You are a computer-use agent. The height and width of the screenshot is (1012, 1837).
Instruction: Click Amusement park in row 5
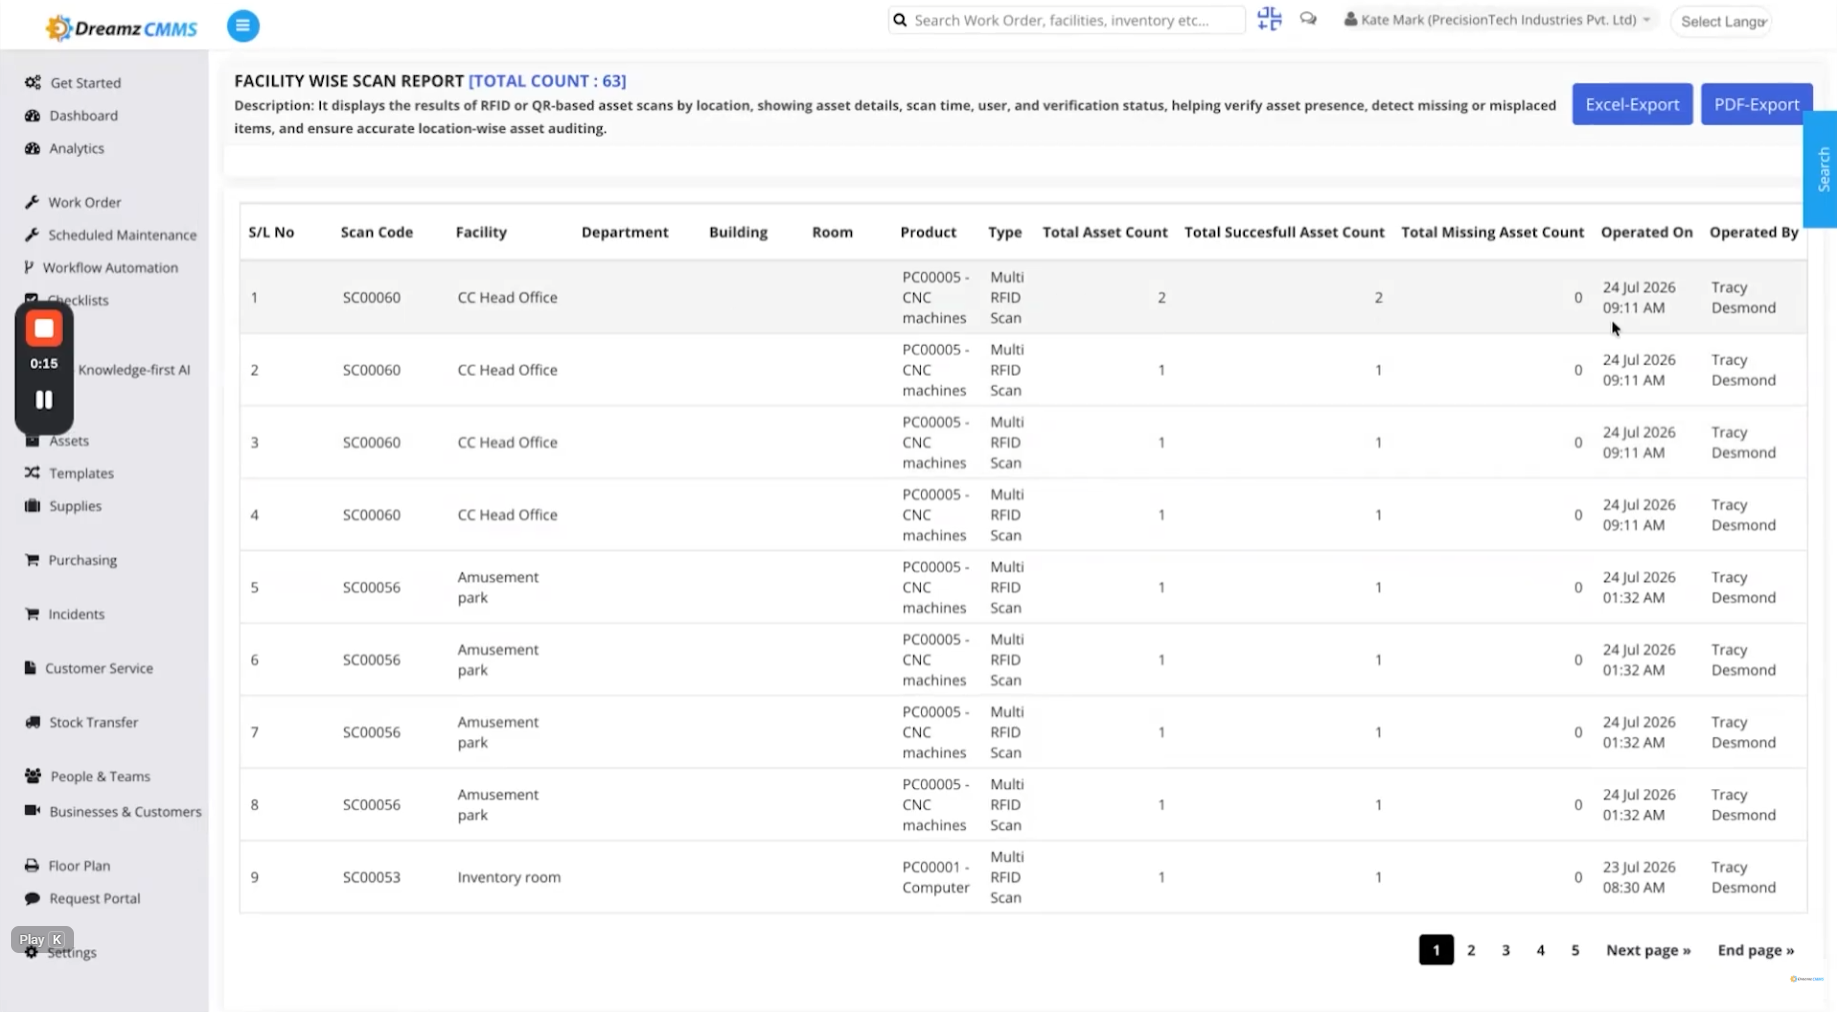[498, 587]
